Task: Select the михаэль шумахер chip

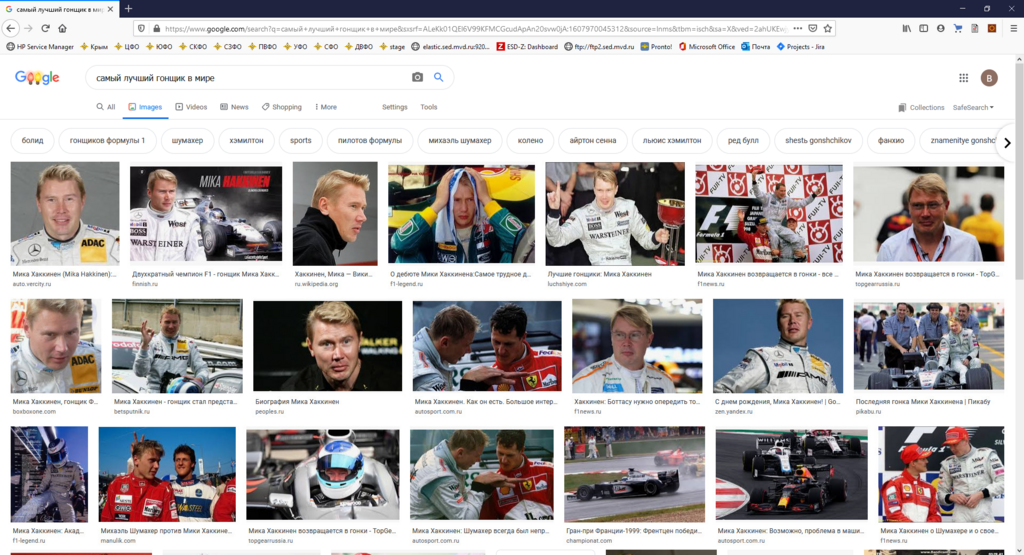Action: 460,140
